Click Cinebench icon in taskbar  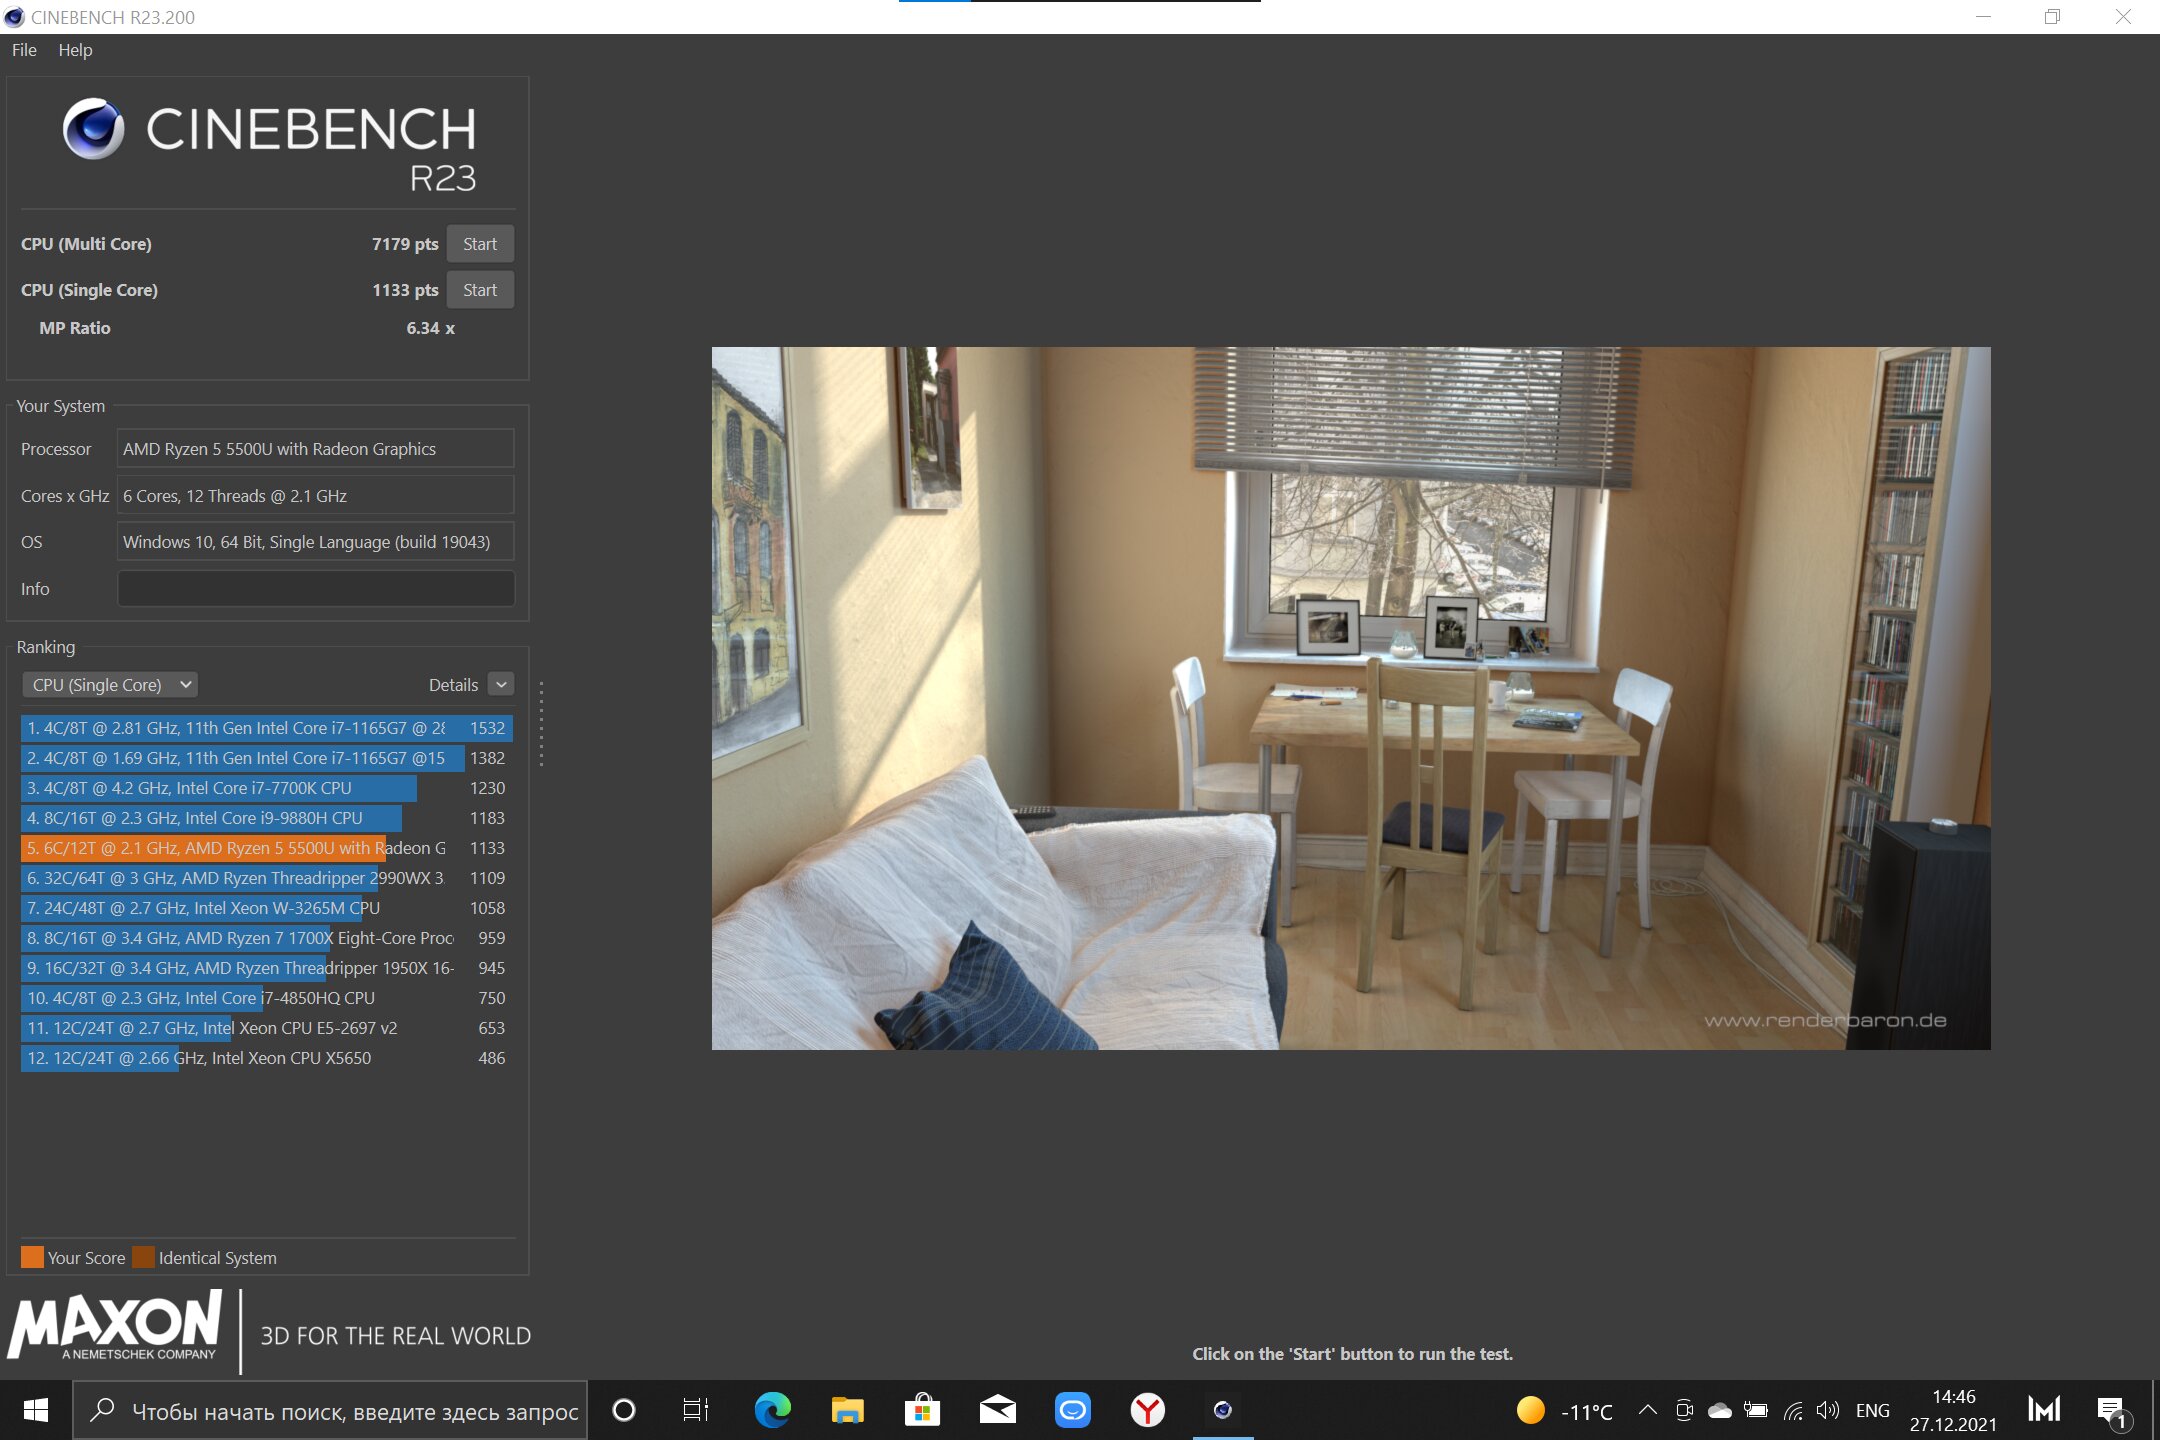(x=1222, y=1410)
